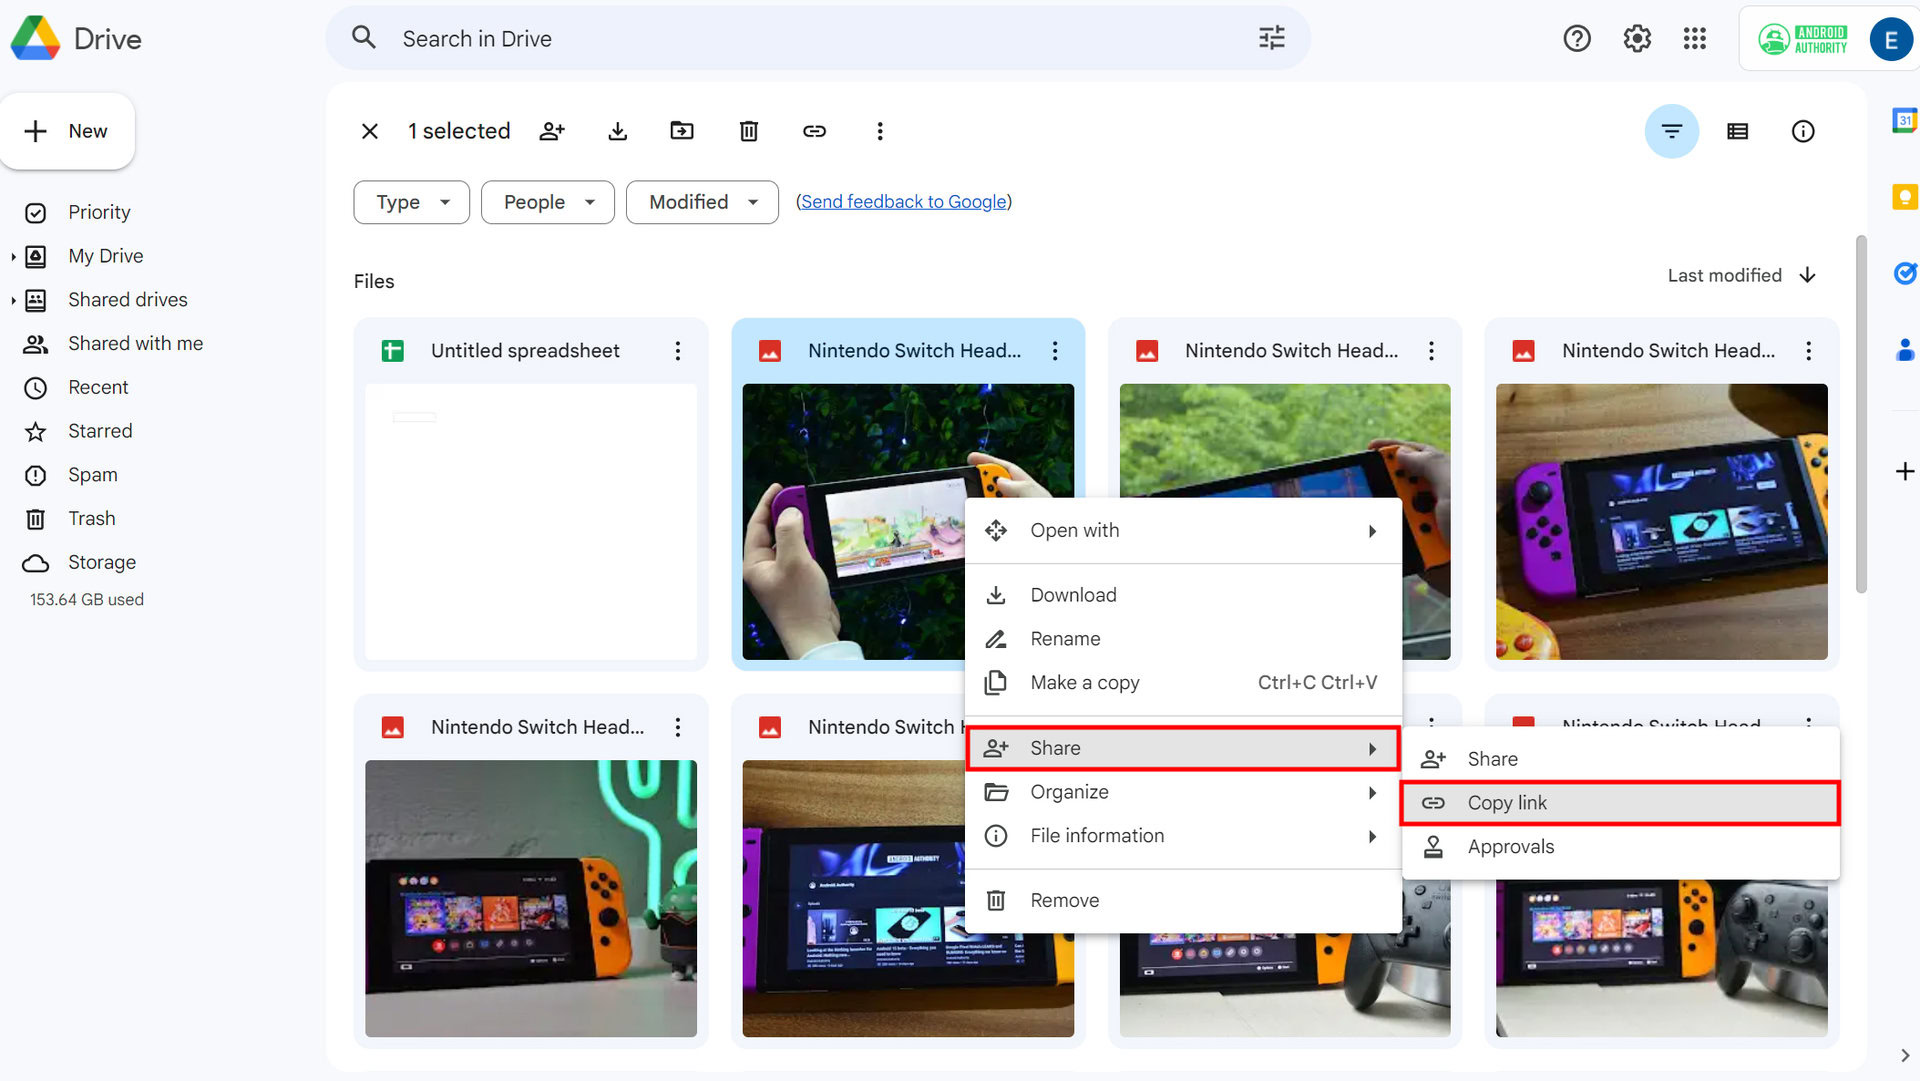Image resolution: width=1920 pixels, height=1081 pixels.
Task: Click Send feedback to Google link
Action: 904,202
